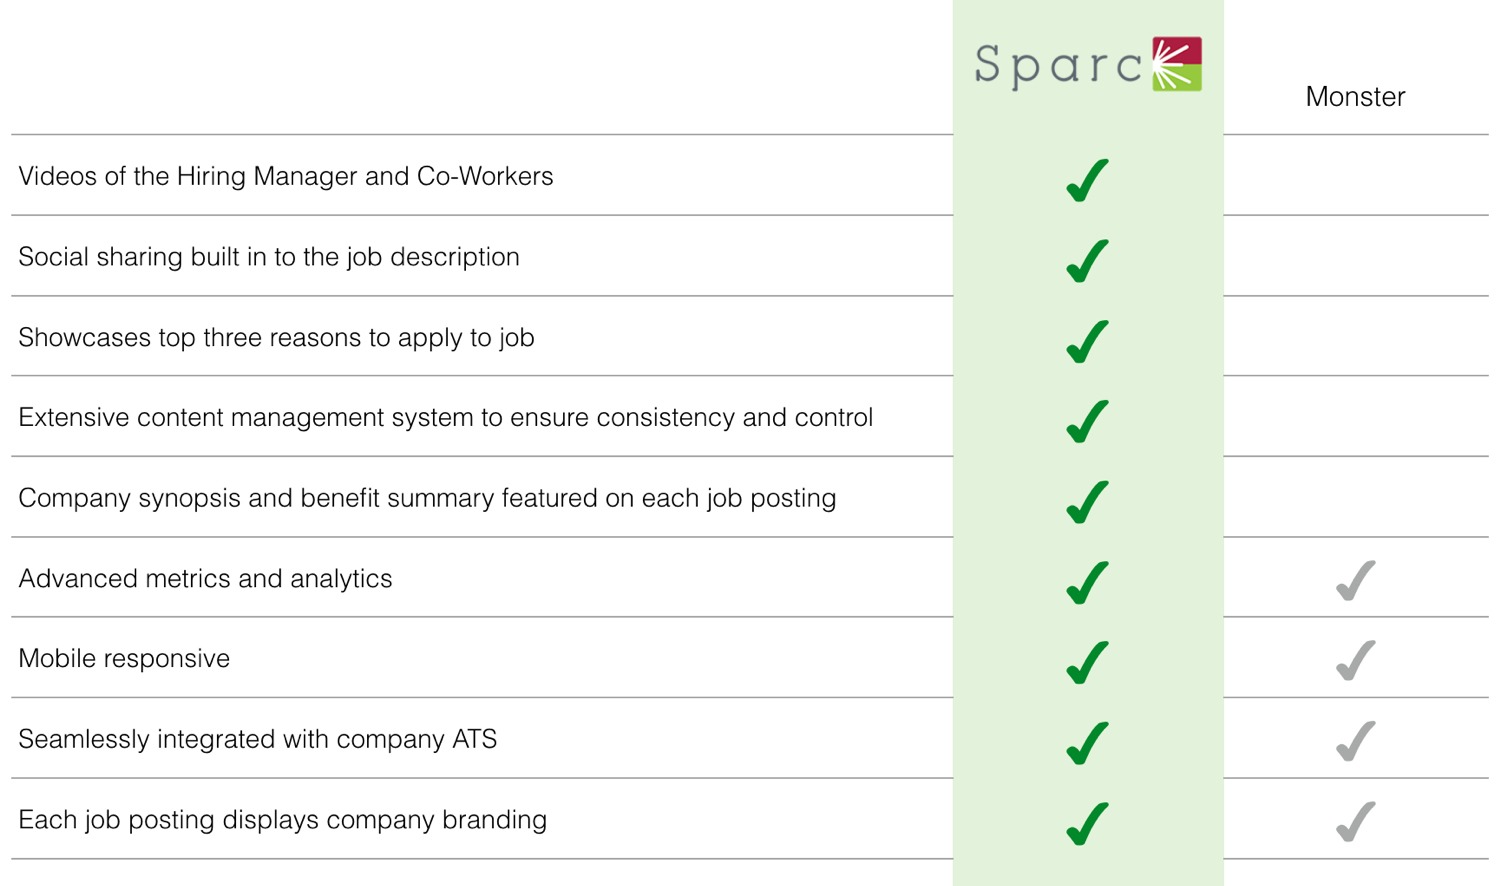Click the green checkmark for mobile responsive
This screenshot has width=1501, height=886.
click(1087, 662)
